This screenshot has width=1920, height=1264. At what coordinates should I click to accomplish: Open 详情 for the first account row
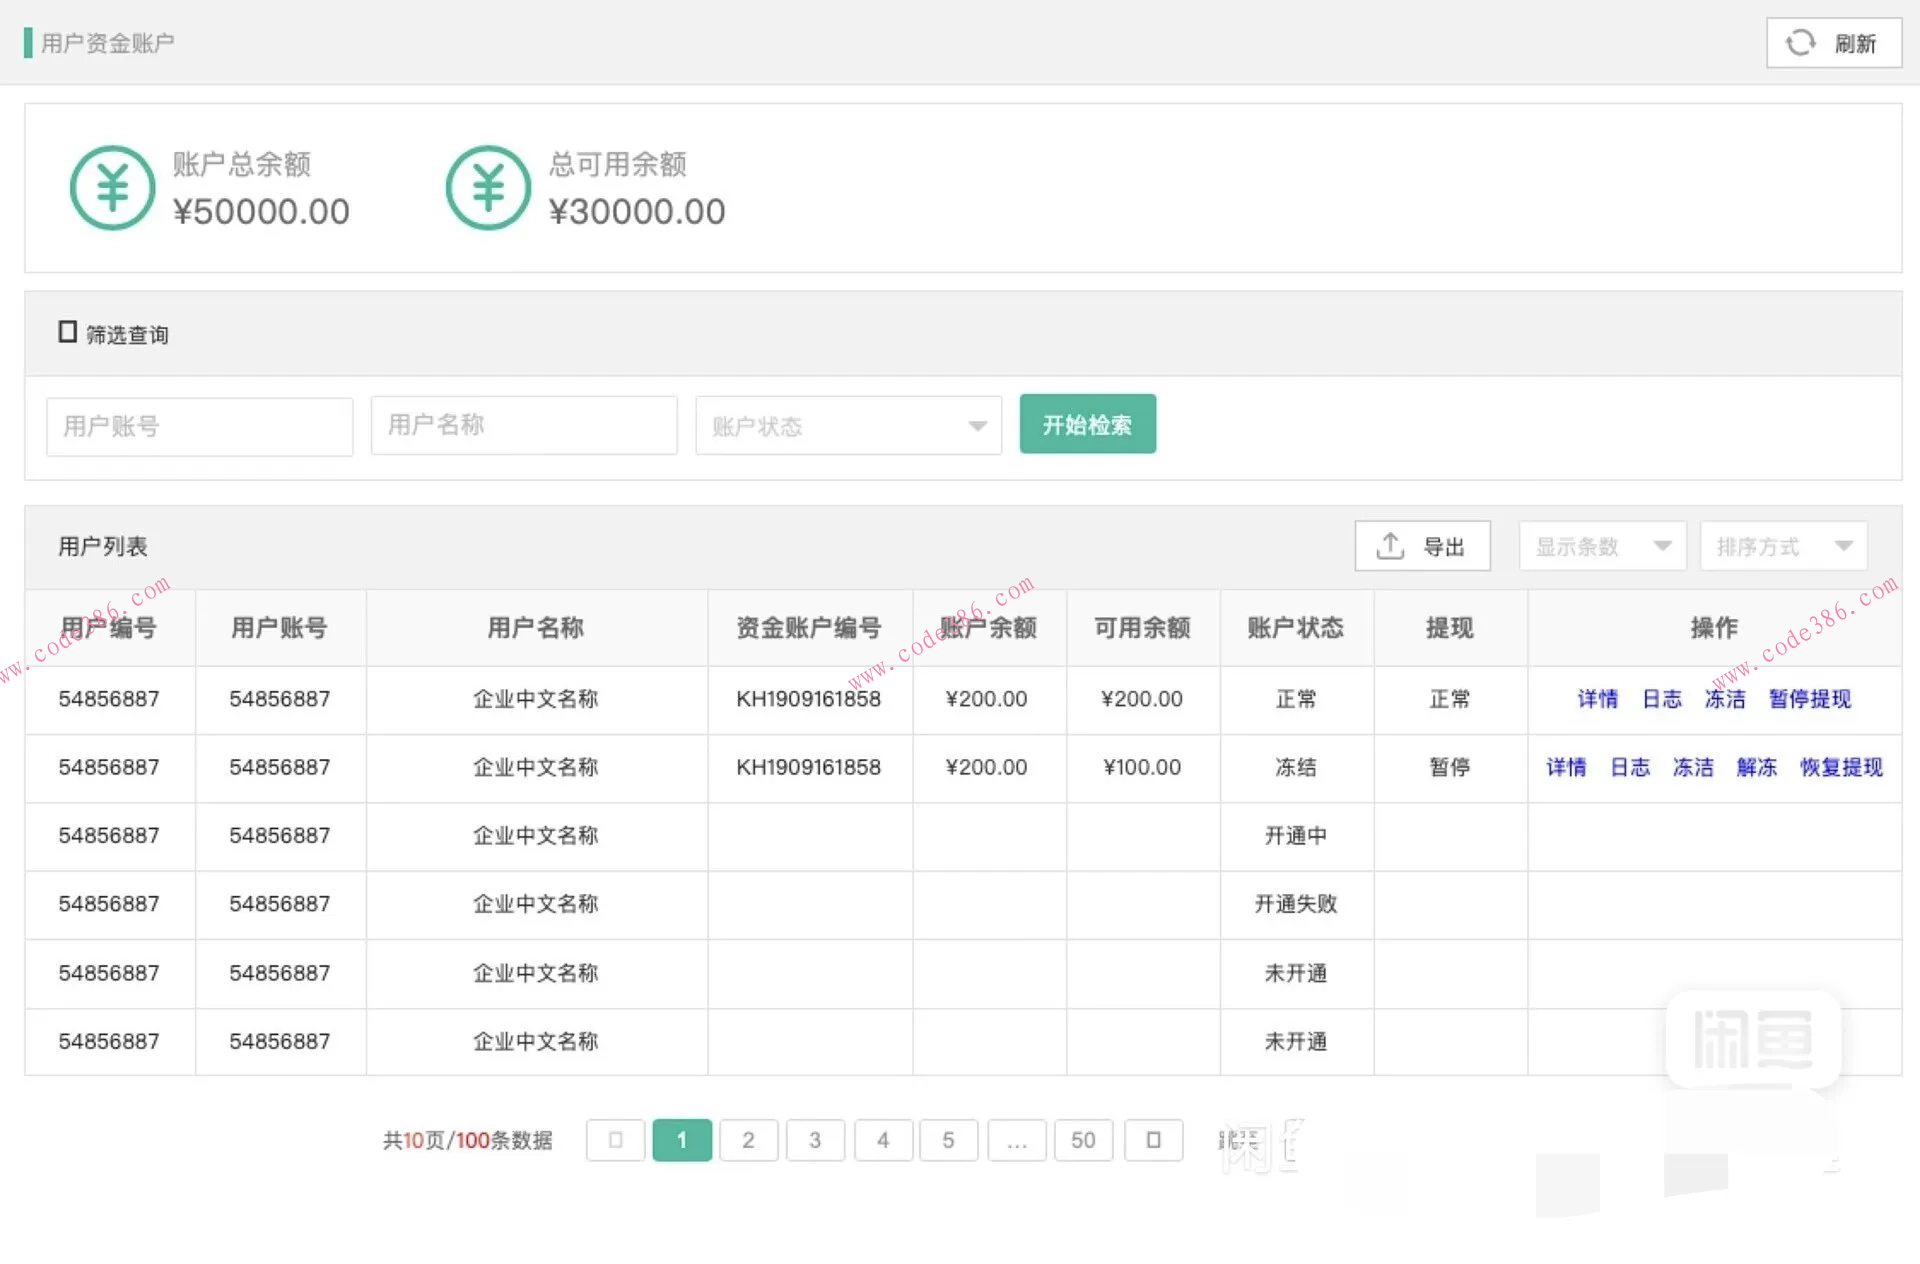pos(1596,699)
